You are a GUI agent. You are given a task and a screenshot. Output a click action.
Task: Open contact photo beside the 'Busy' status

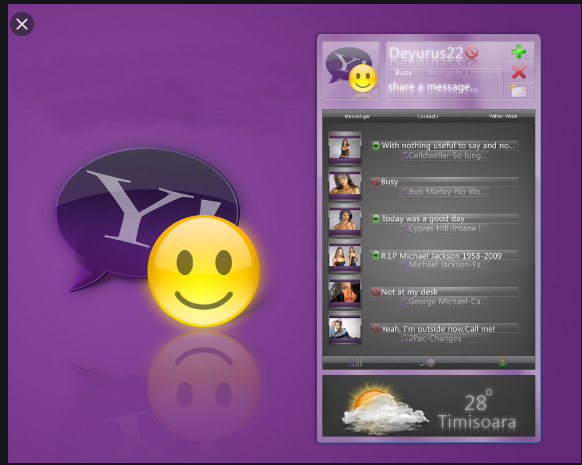click(345, 184)
